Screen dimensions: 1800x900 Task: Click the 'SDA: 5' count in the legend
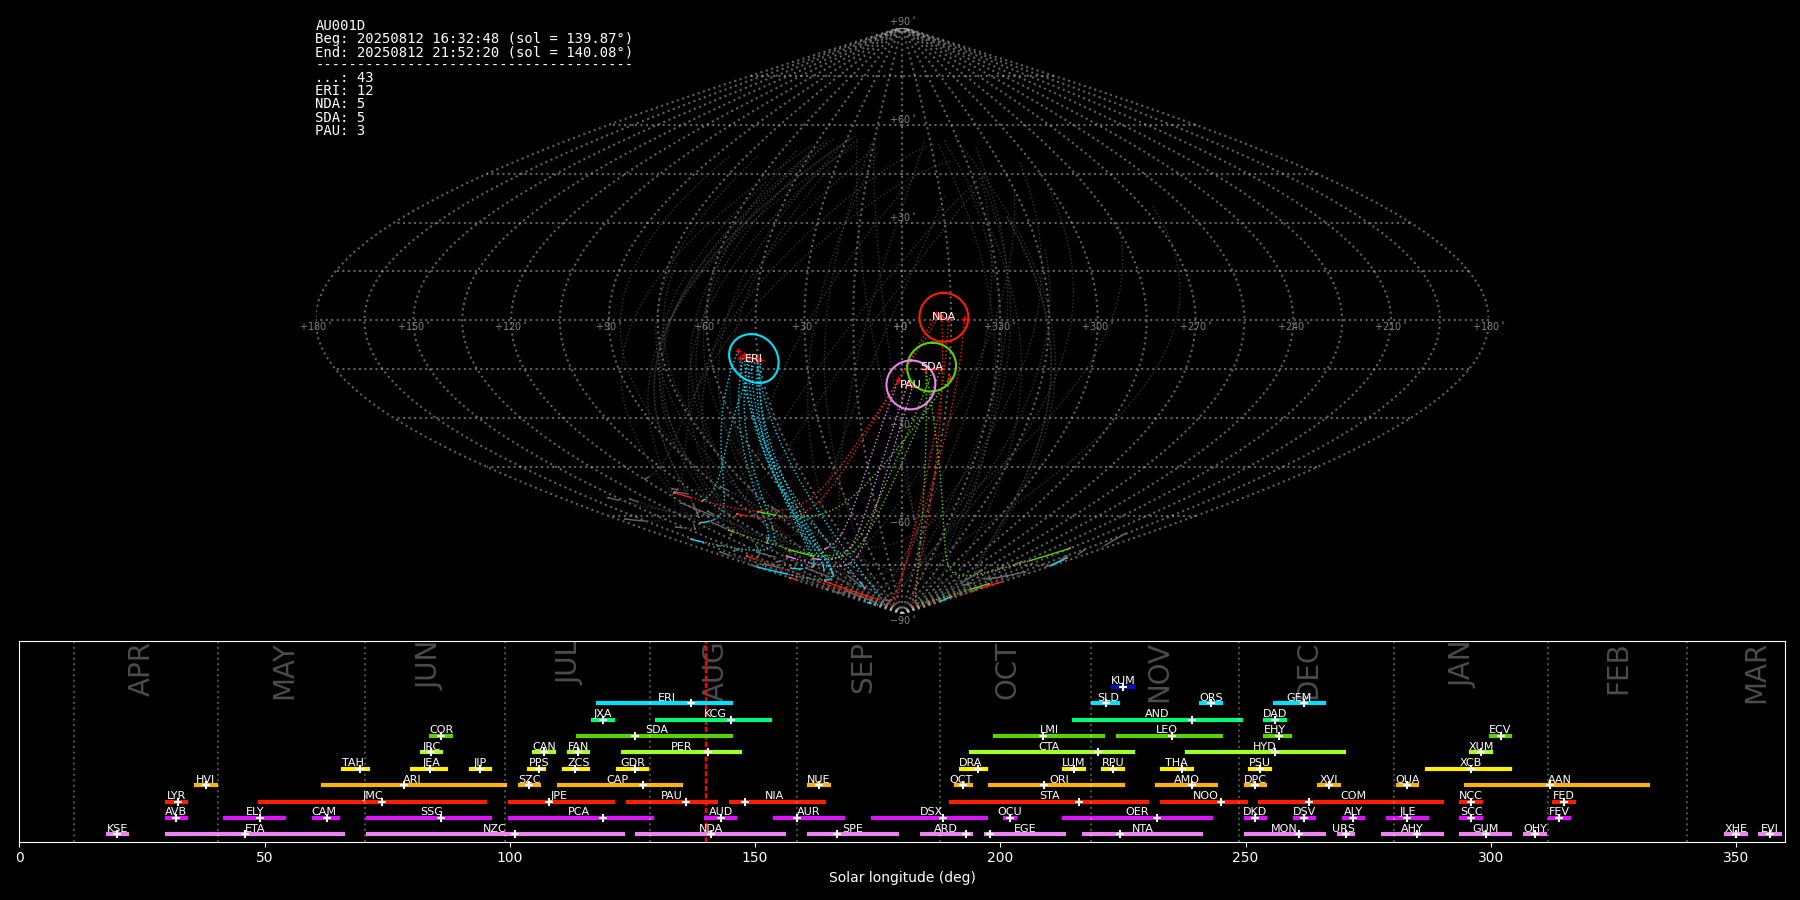click(x=340, y=118)
